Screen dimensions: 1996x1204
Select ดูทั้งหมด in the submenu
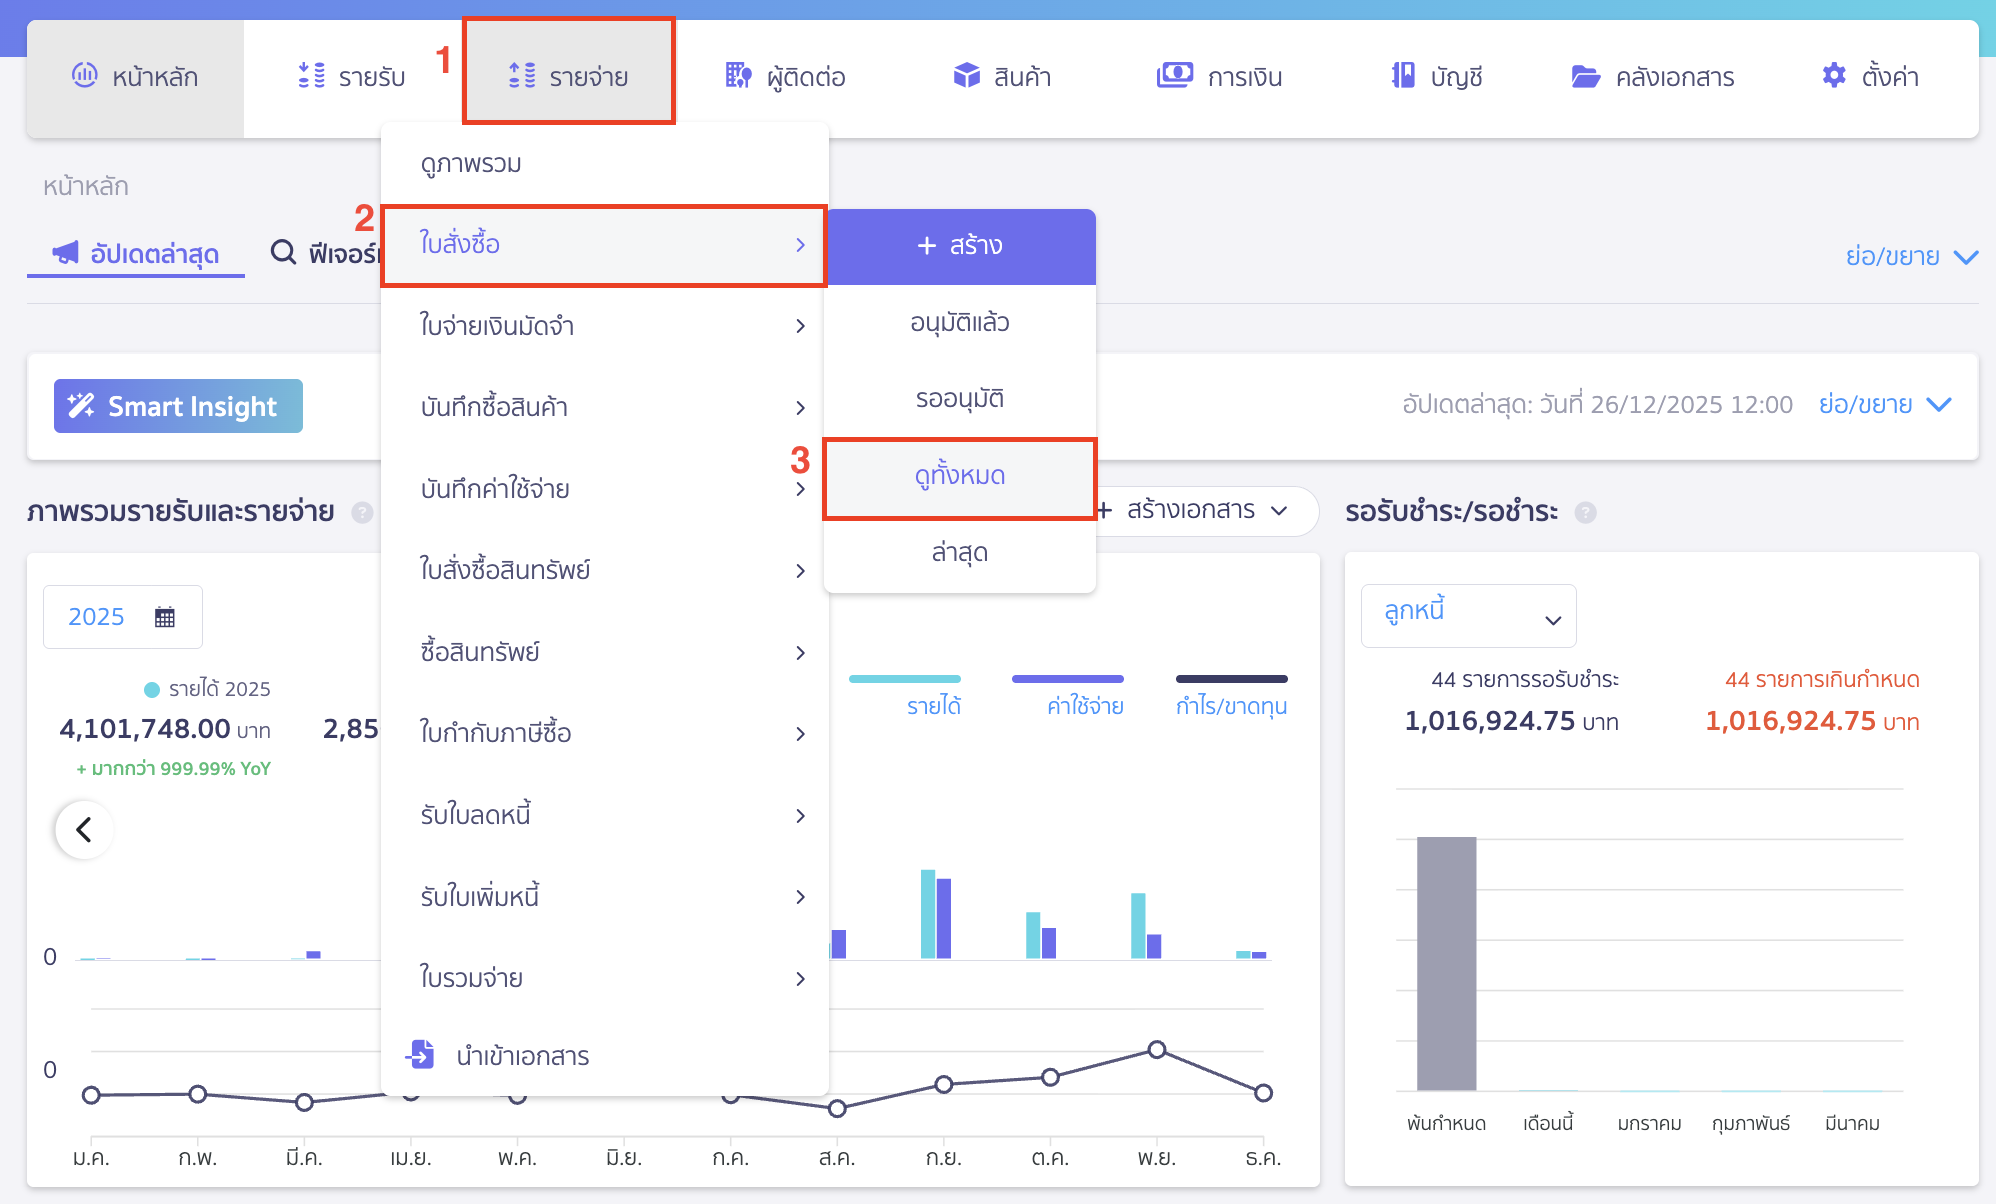click(959, 477)
